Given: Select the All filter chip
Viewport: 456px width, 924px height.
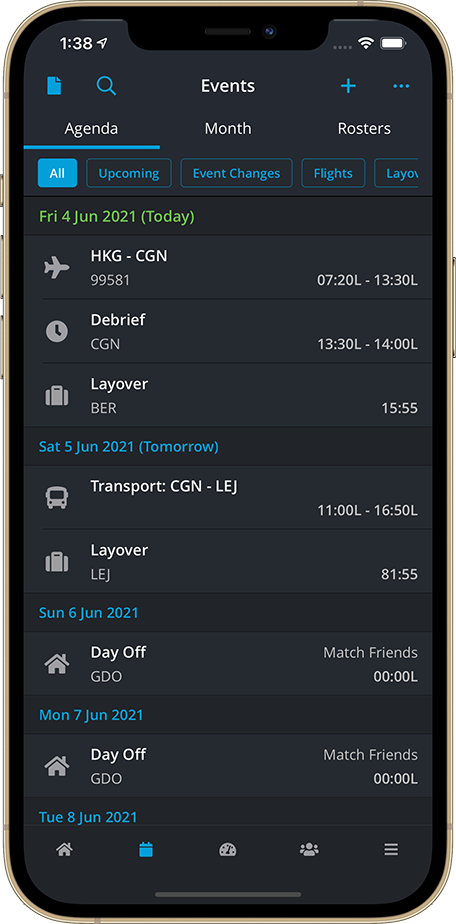Looking at the screenshot, I should [x=57, y=173].
